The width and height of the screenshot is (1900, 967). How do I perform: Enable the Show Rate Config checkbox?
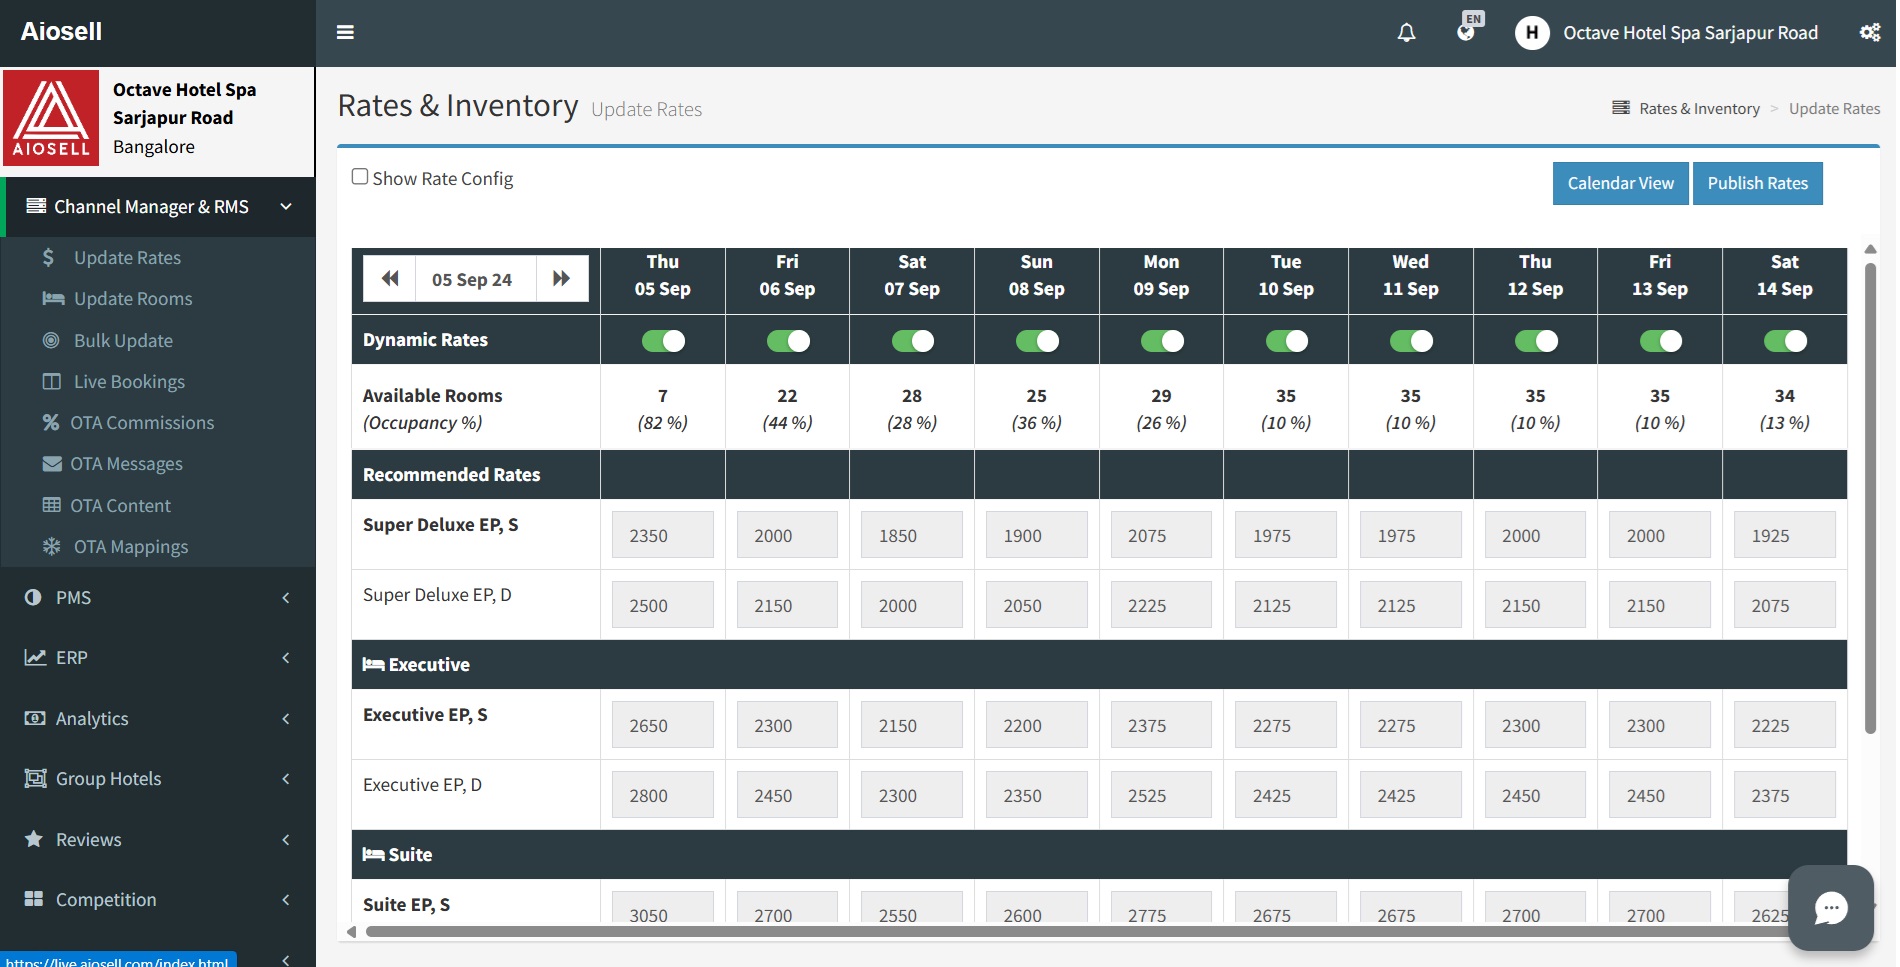tap(360, 177)
